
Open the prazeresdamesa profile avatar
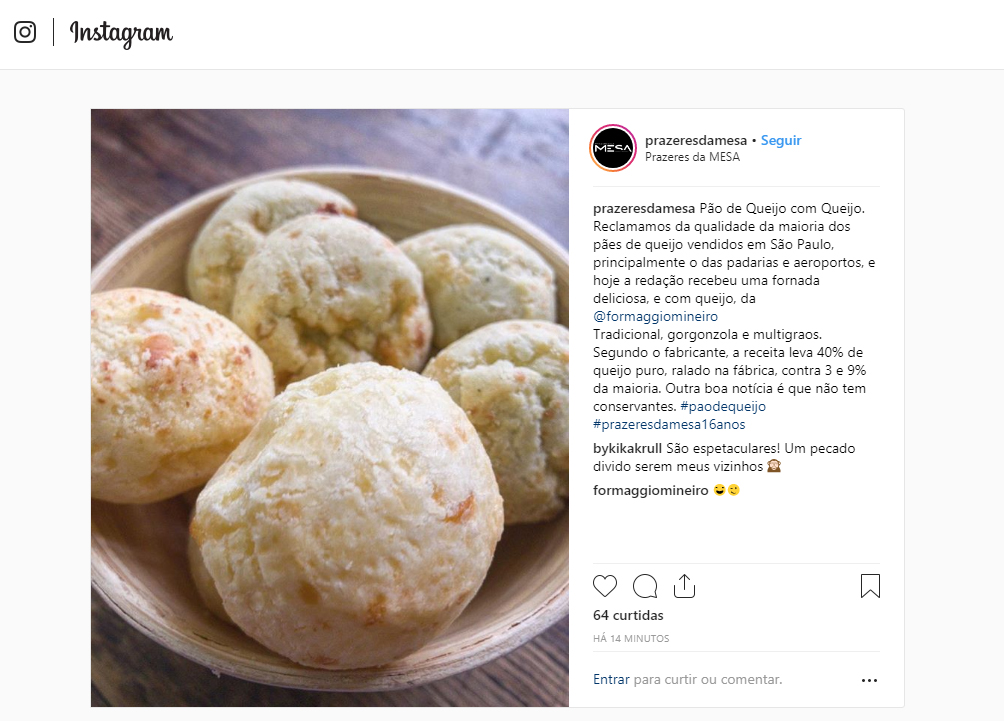pos(613,149)
